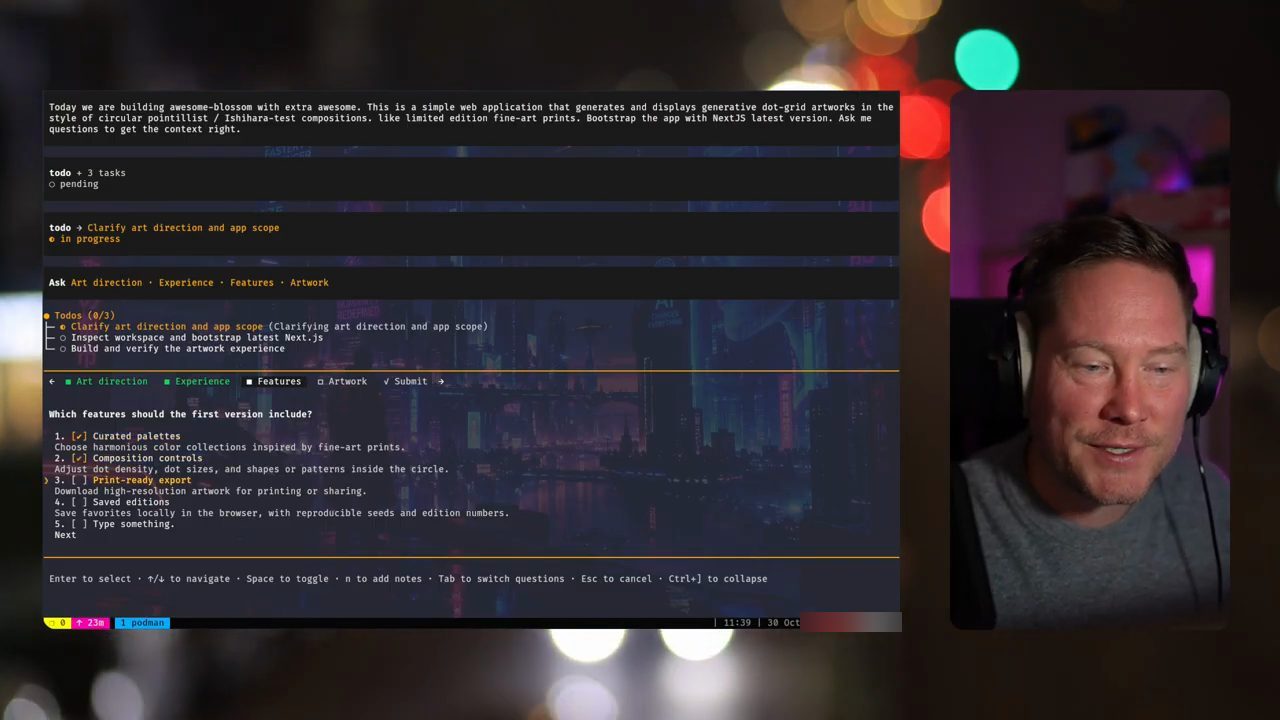This screenshot has width=1280, height=720.
Task: Check the 'Type something.' custom option
Action: coord(79,524)
